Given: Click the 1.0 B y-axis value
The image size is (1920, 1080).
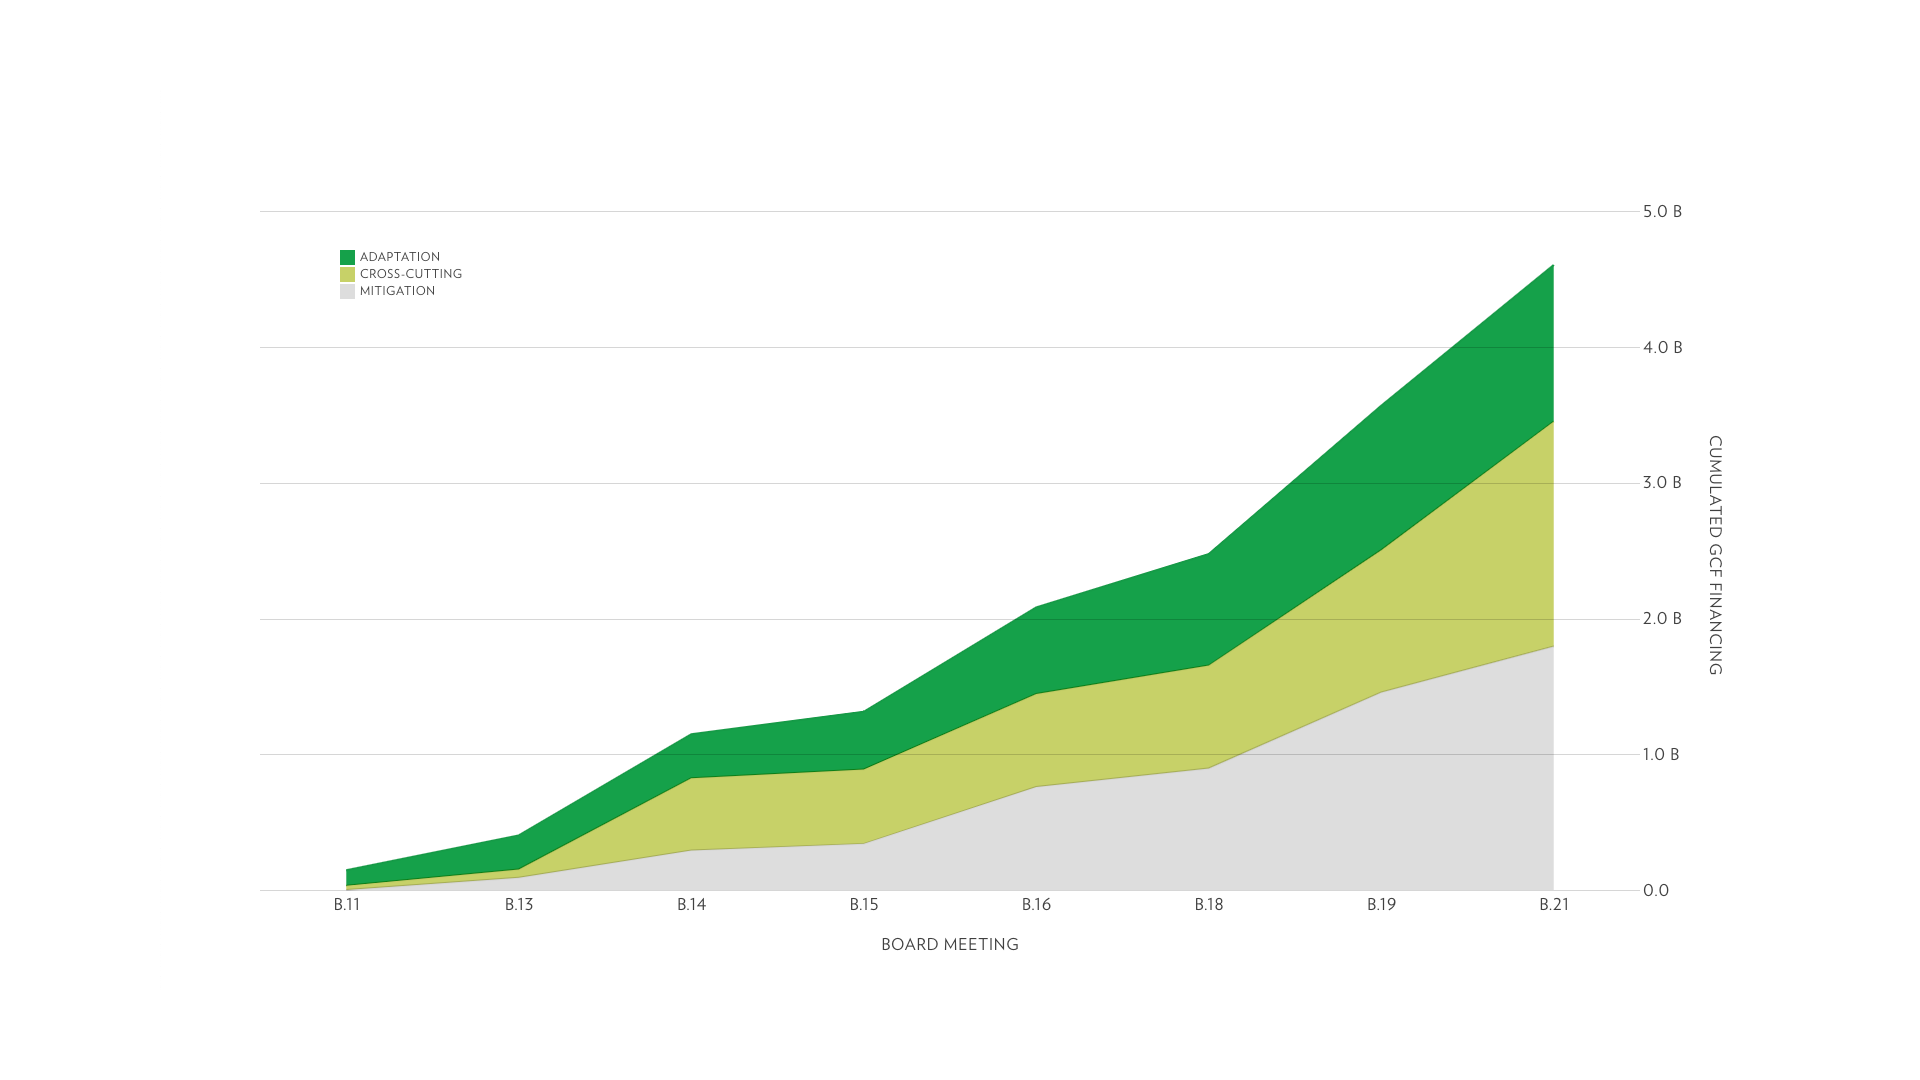Looking at the screenshot, I should (x=1661, y=755).
